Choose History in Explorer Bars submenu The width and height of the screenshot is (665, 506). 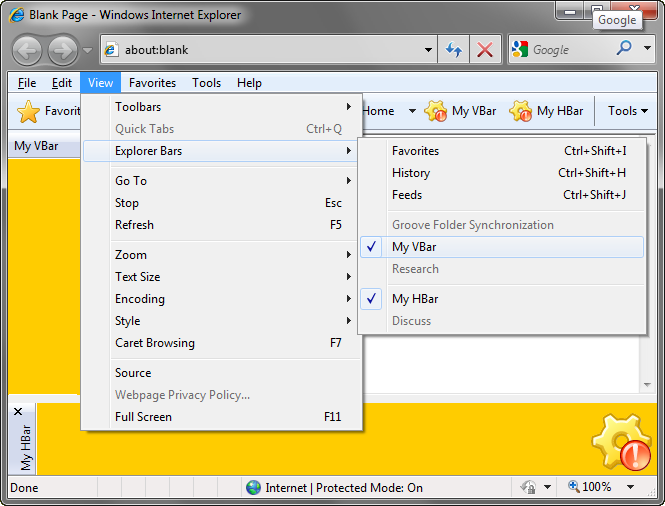pos(411,173)
